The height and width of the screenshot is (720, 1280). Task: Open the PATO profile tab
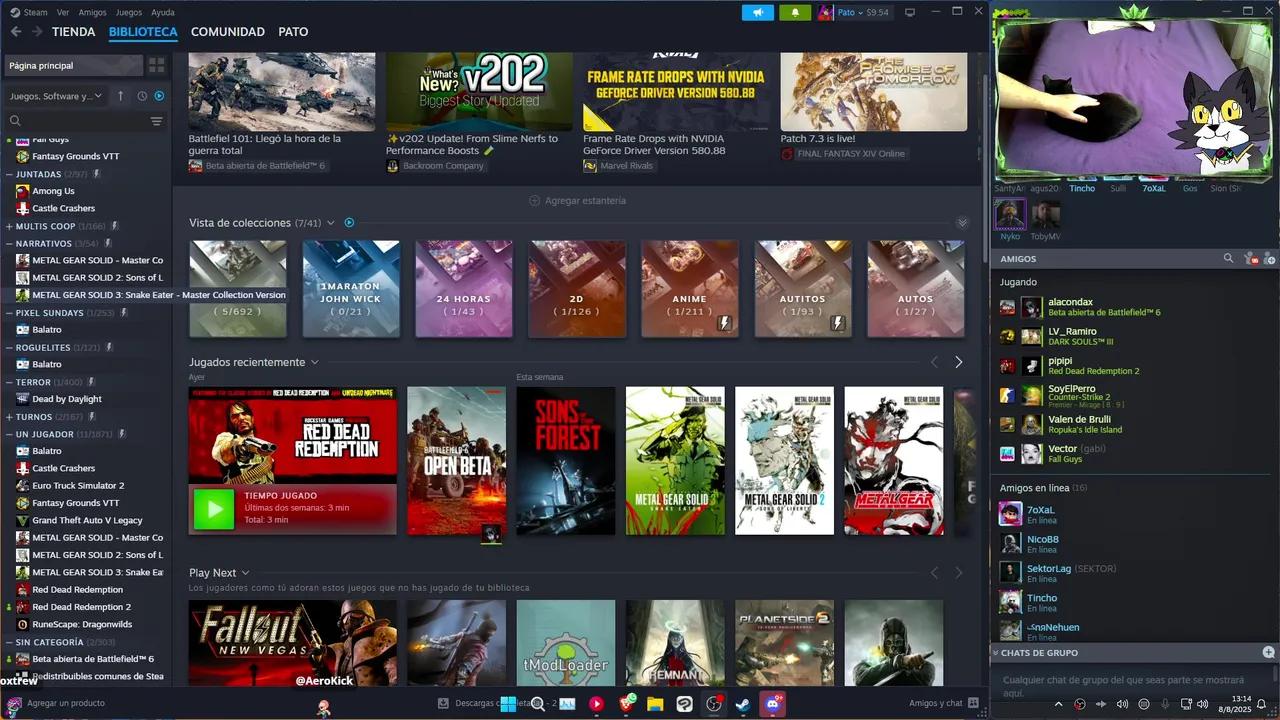tap(293, 32)
